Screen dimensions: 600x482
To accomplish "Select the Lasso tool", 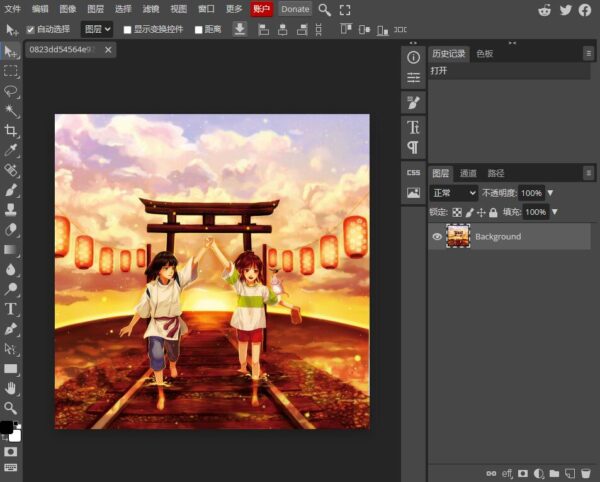I will [x=11, y=90].
